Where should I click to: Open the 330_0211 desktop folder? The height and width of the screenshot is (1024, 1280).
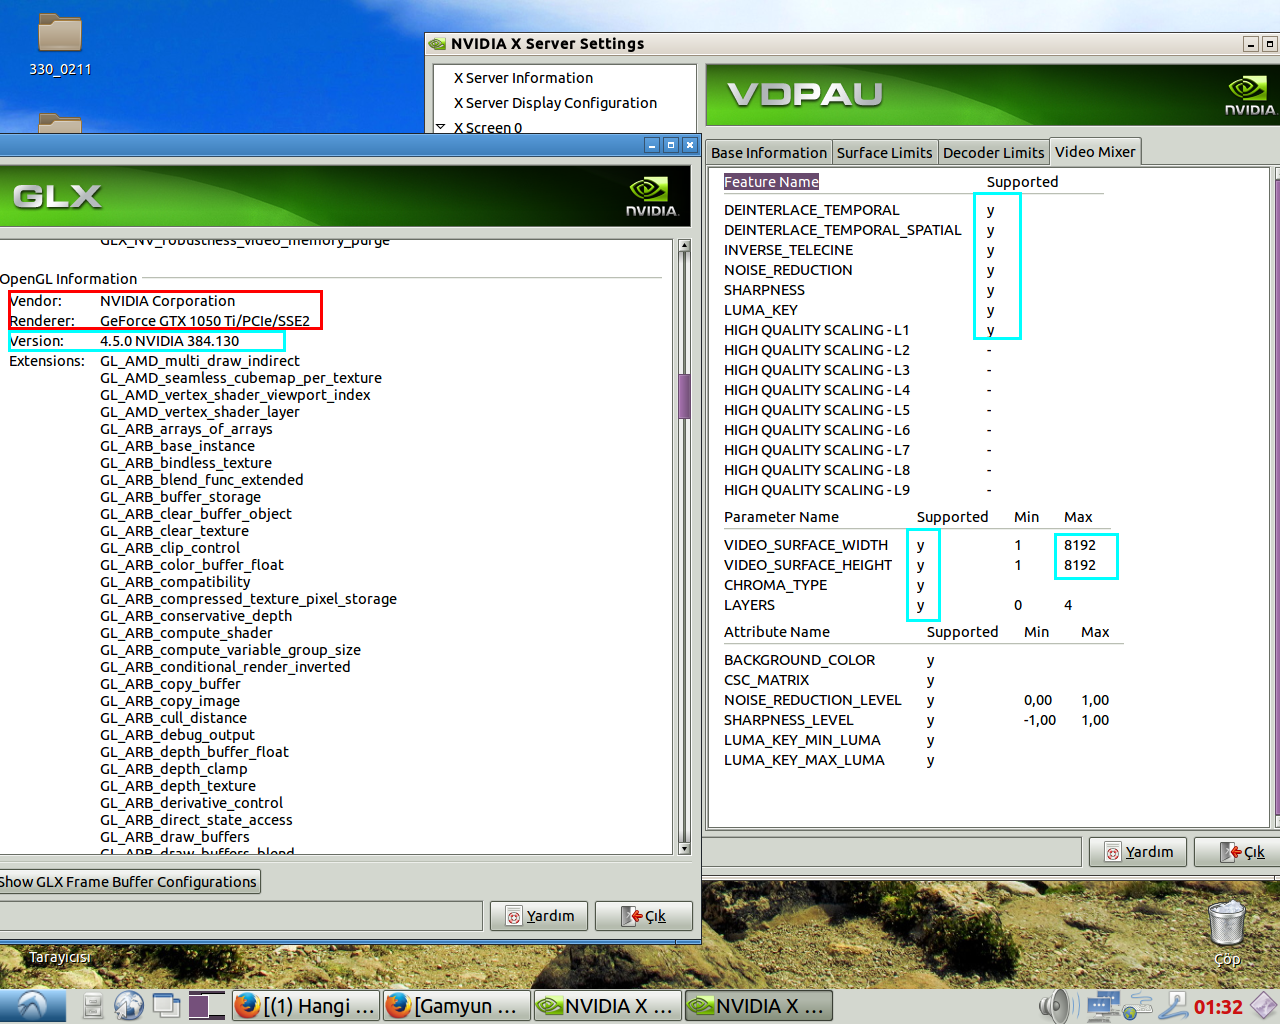(x=60, y=45)
